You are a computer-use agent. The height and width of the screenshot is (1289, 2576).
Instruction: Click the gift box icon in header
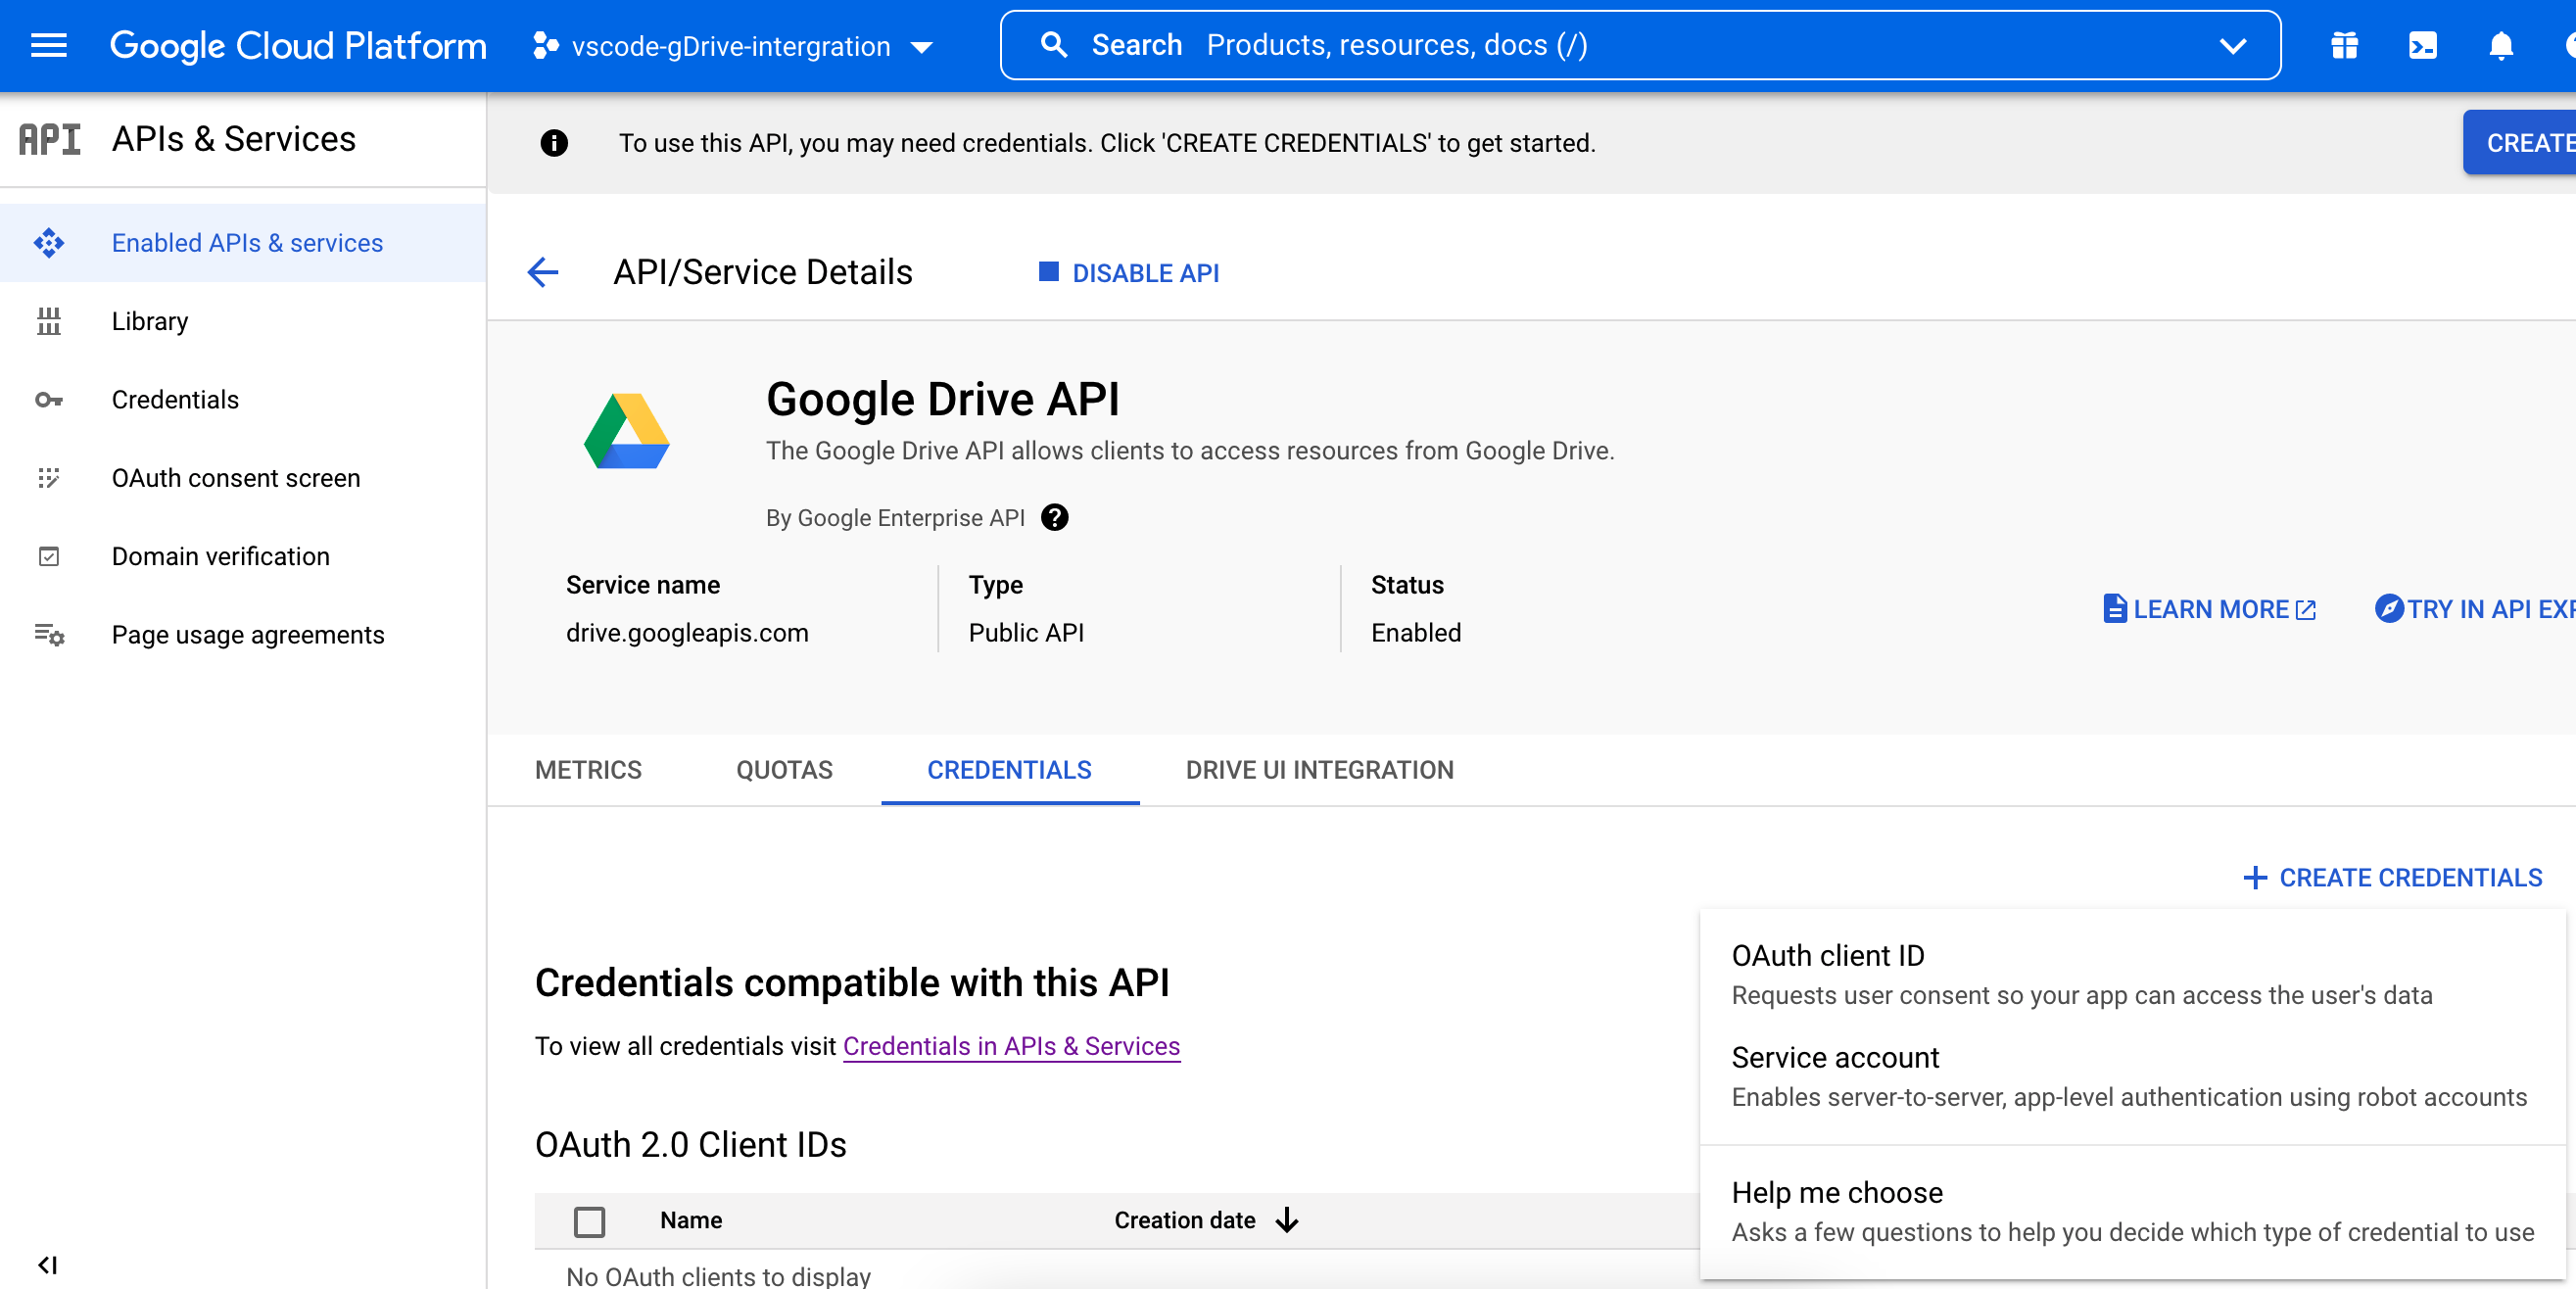[x=2344, y=46]
